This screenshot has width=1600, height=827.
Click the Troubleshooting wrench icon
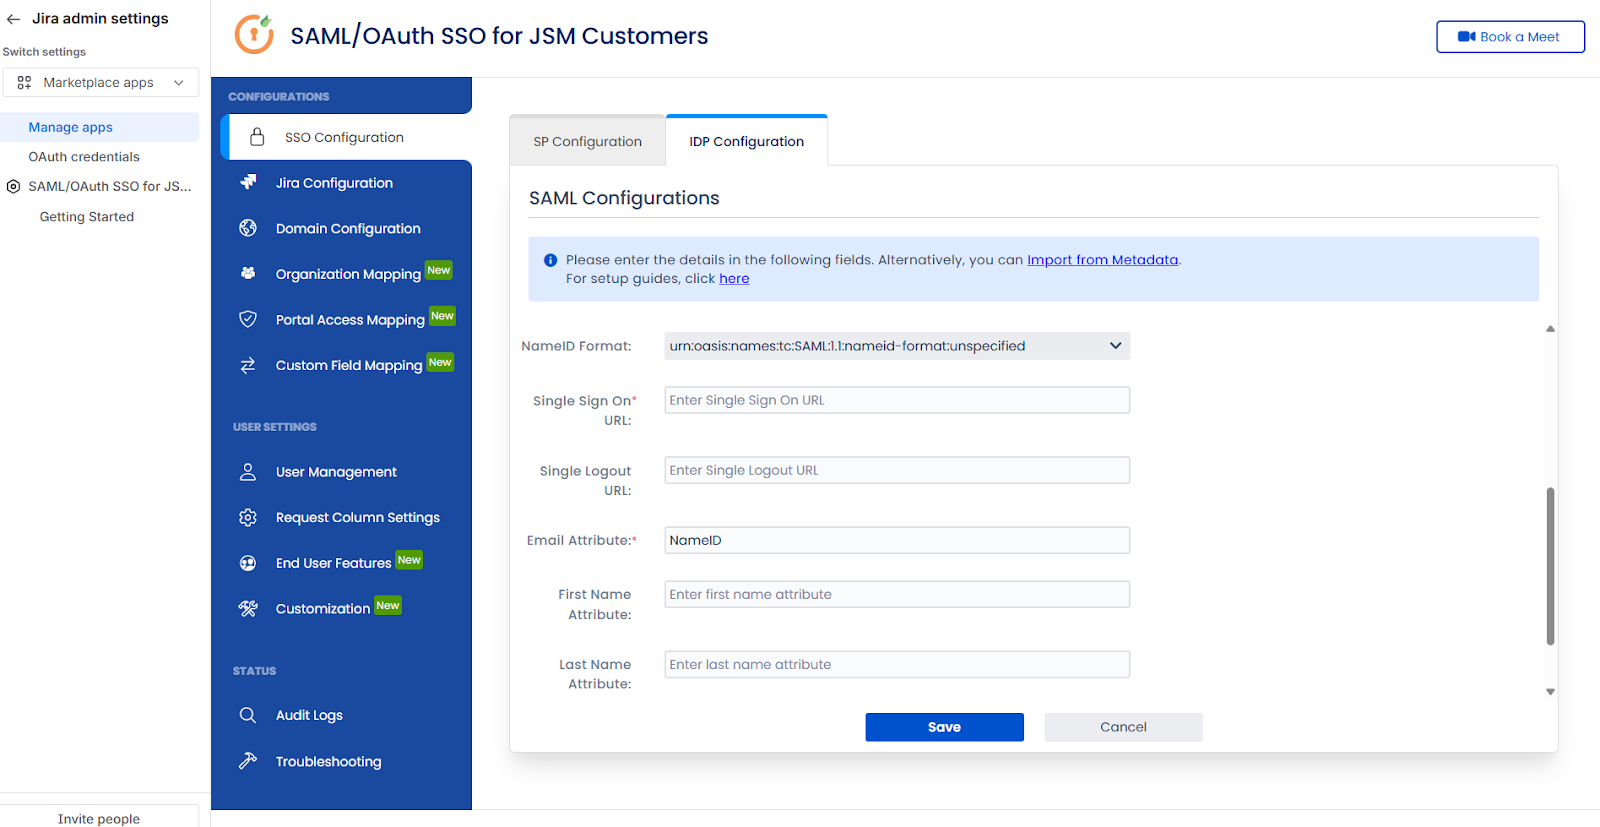[248, 761]
